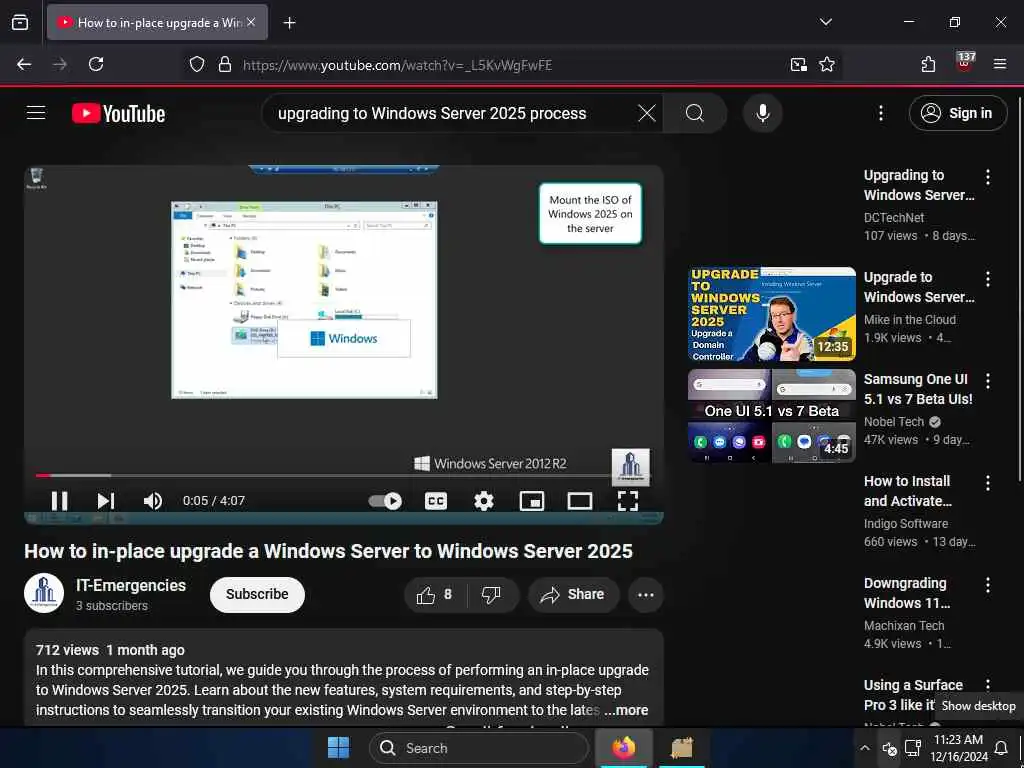The height and width of the screenshot is (768, 1024).
Task: Enter fullscreen mode
Action: (x=628, y=501)
